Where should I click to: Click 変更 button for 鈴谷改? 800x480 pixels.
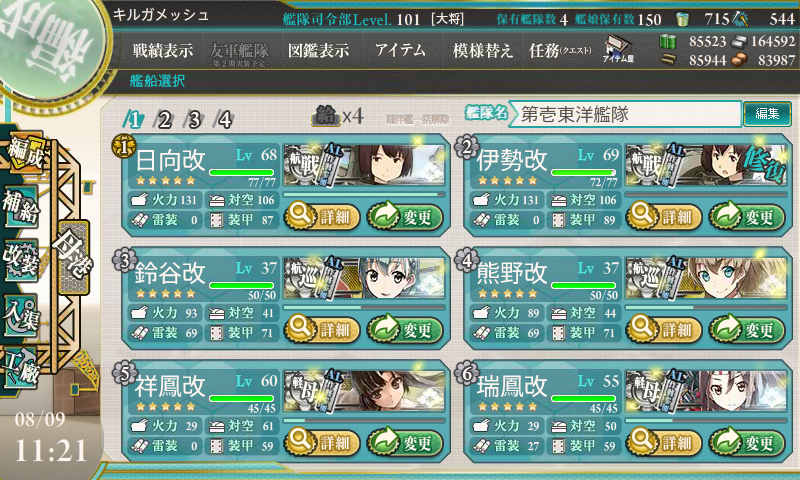[x=406, y=330]
